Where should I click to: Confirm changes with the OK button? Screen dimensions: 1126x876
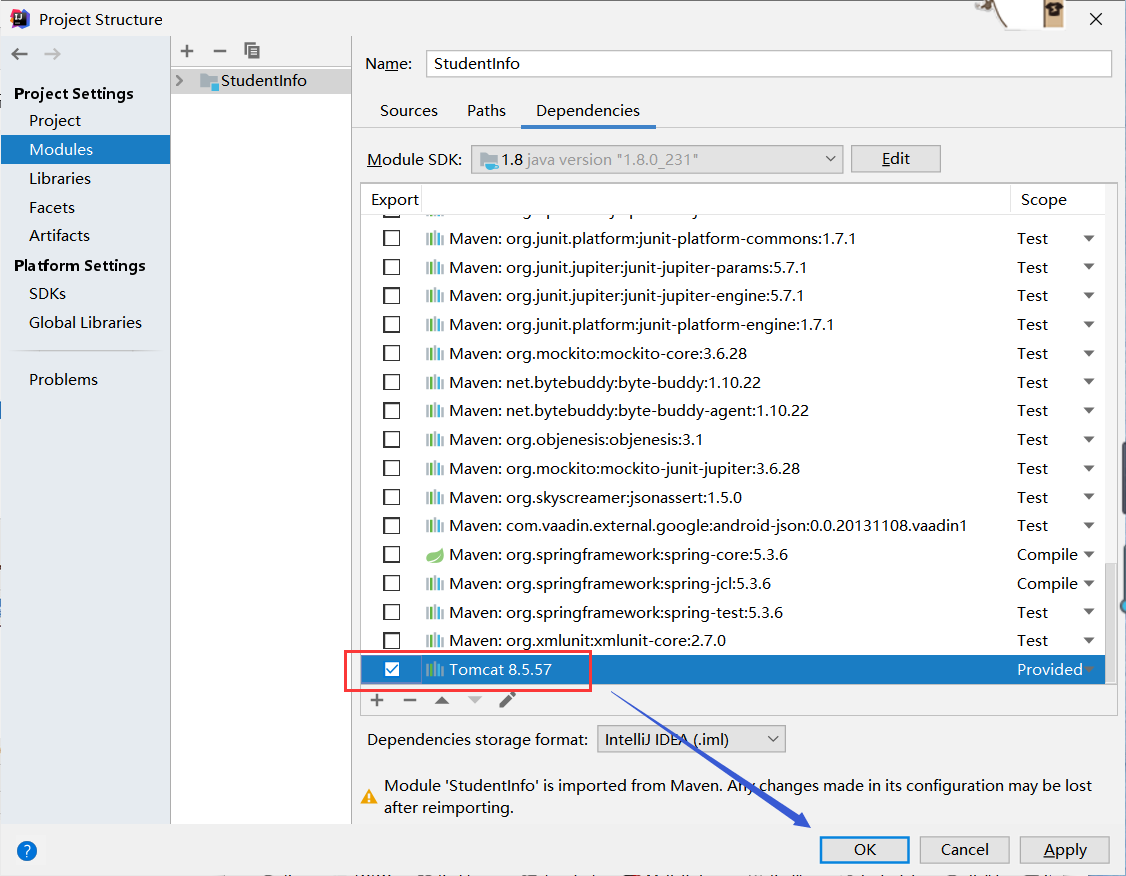coord(865,850)
